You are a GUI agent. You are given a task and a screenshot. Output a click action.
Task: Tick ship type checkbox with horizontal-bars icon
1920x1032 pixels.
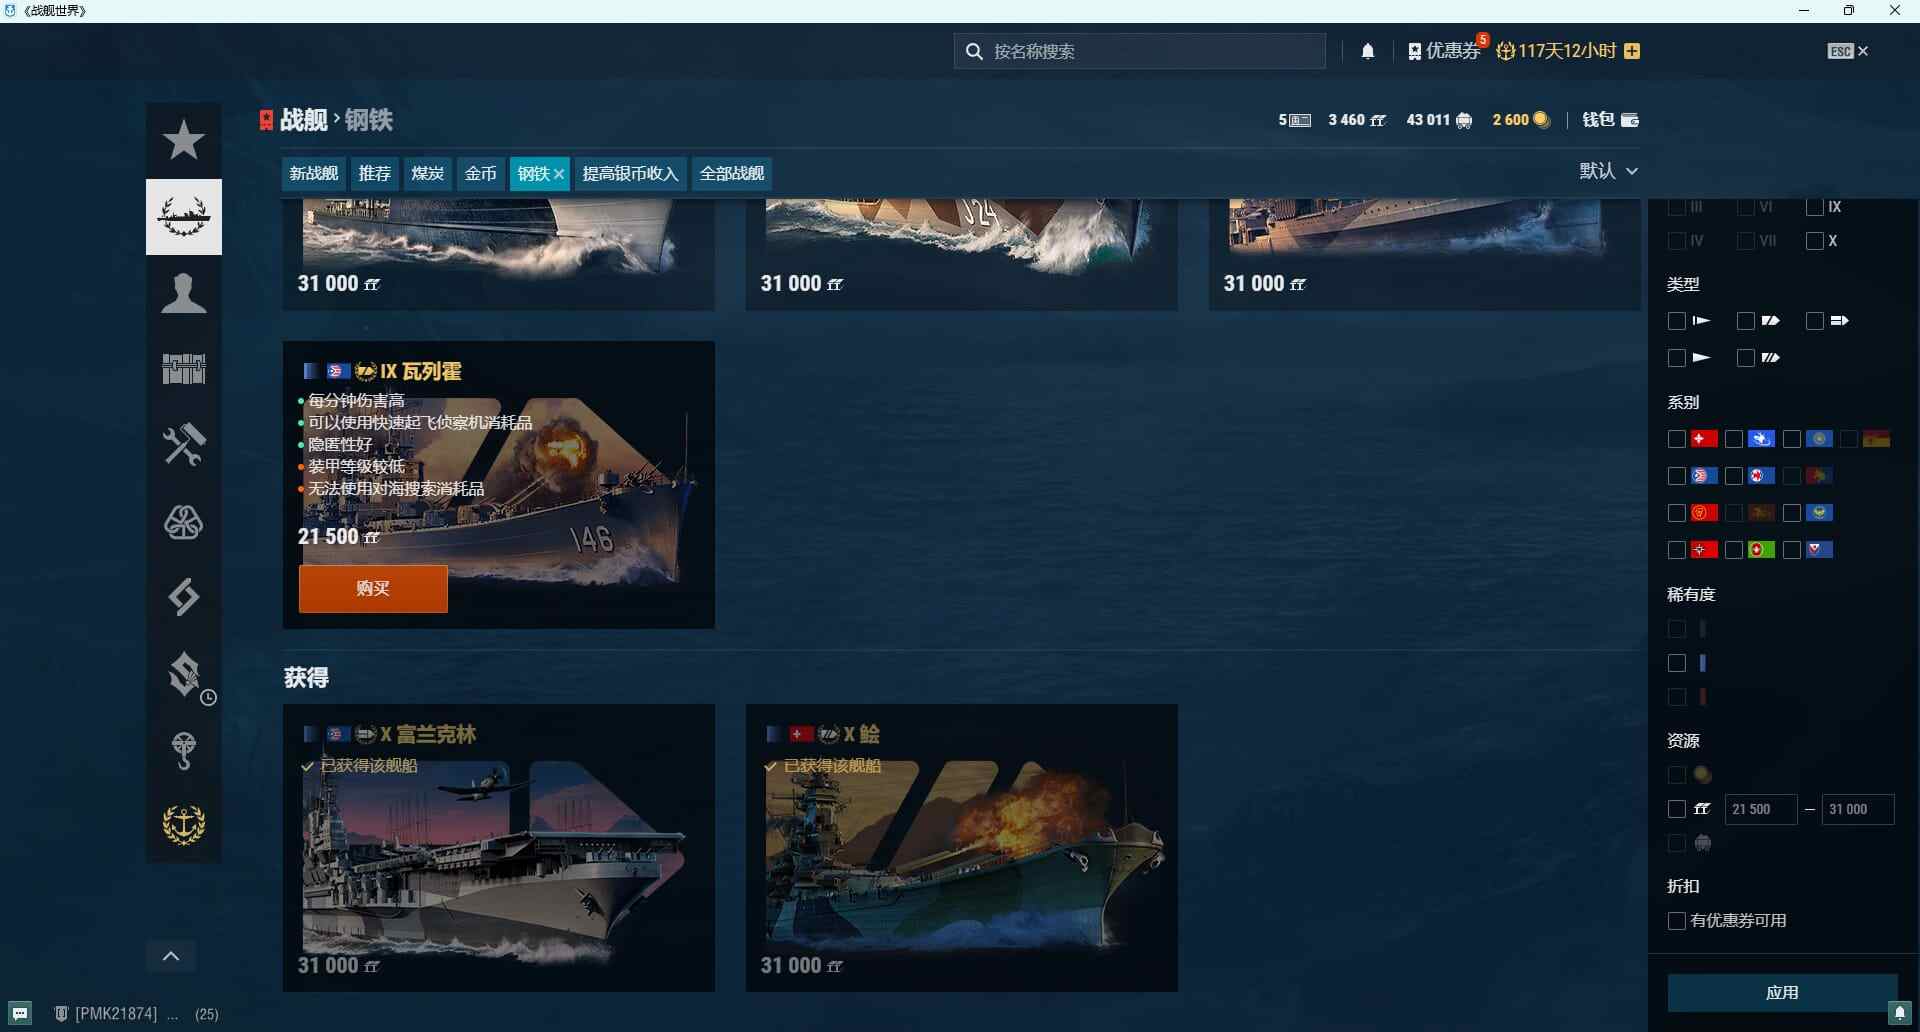(x=1814, y=321)
